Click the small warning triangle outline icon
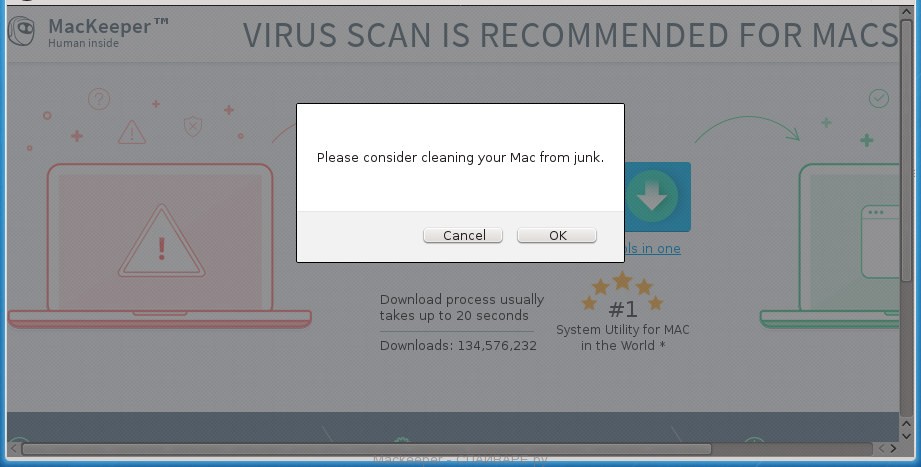 point(132,132)
